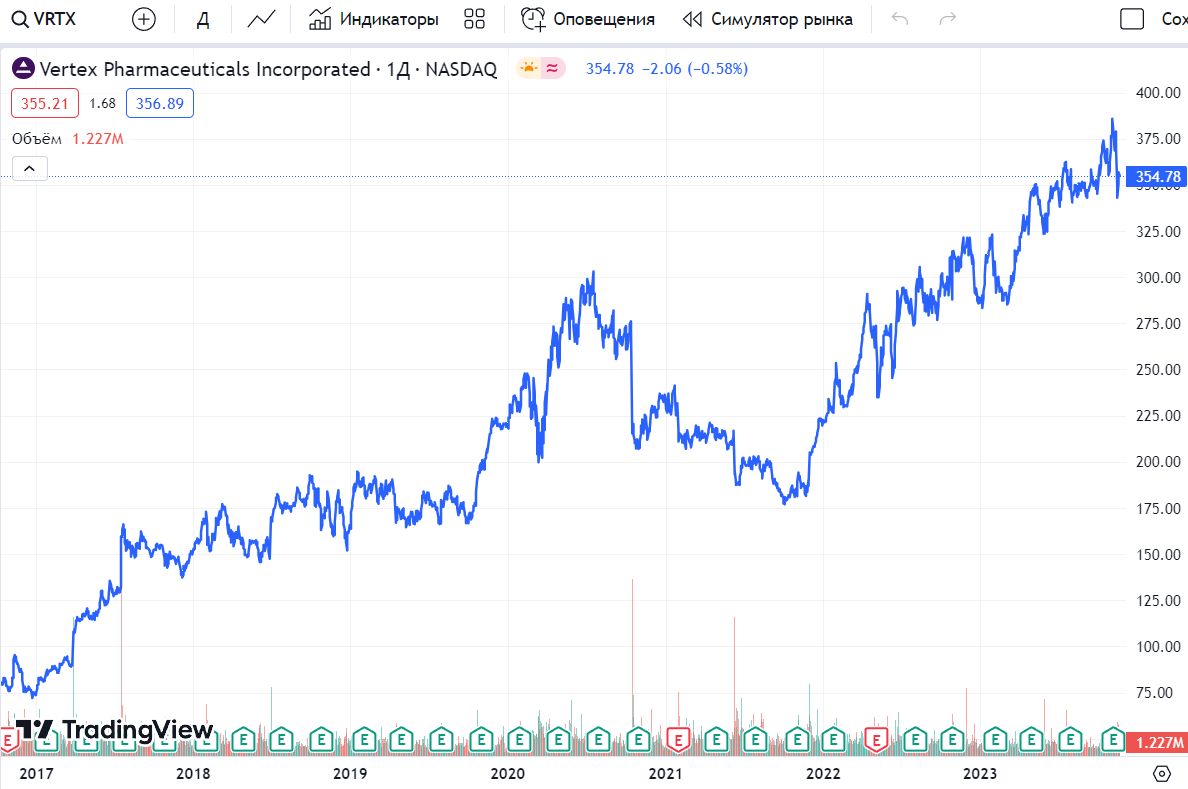This screenshot has width=1188, height=789.
Task: Click the Vertex Pharmaceuticals company logo
Action: pos(23,68)
